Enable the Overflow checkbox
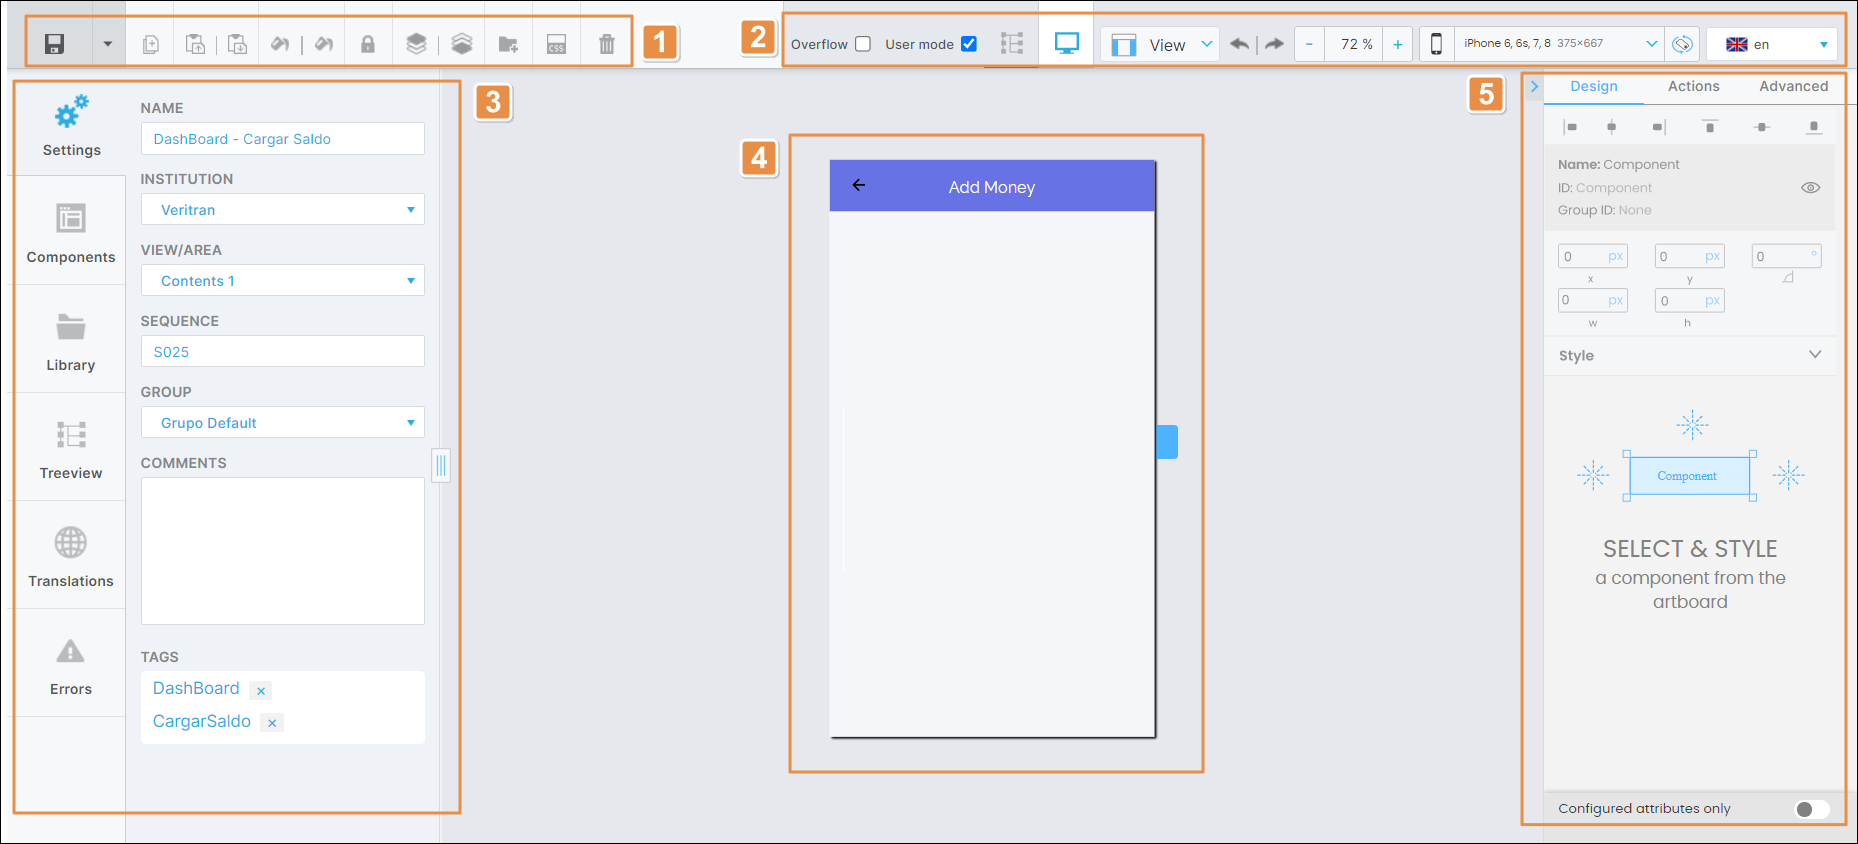The height and width of the screenshot is (844, 1858). click(863, 44)
